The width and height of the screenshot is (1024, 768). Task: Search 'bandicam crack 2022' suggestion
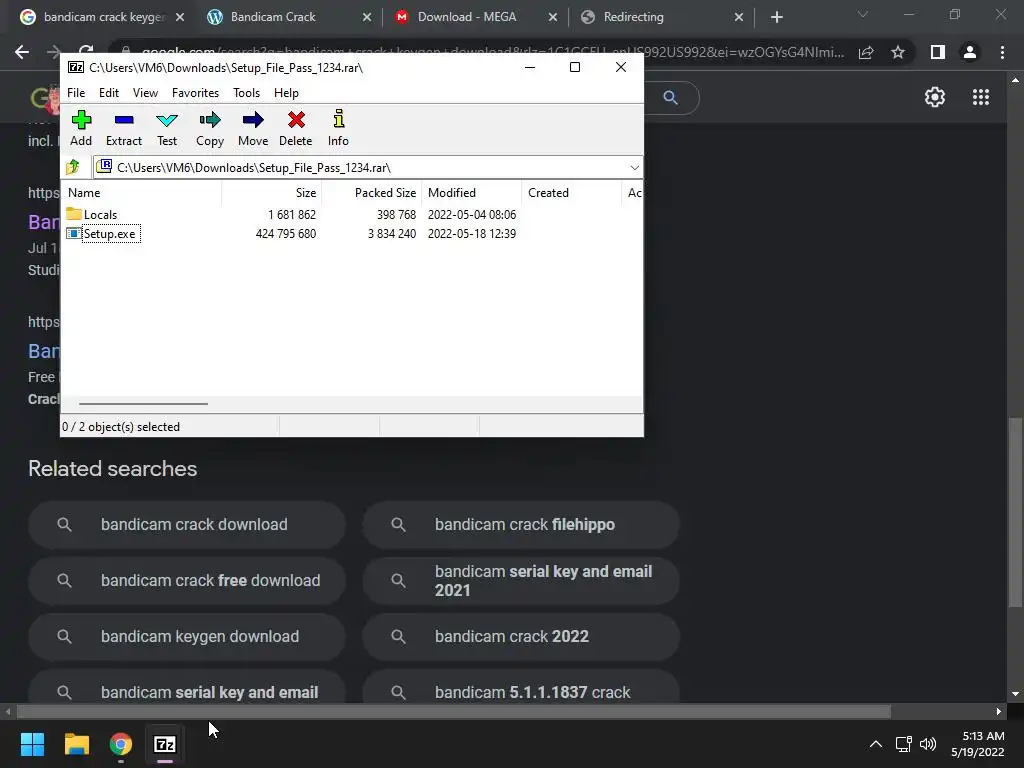pyautogui.click(x=521, y=637)
